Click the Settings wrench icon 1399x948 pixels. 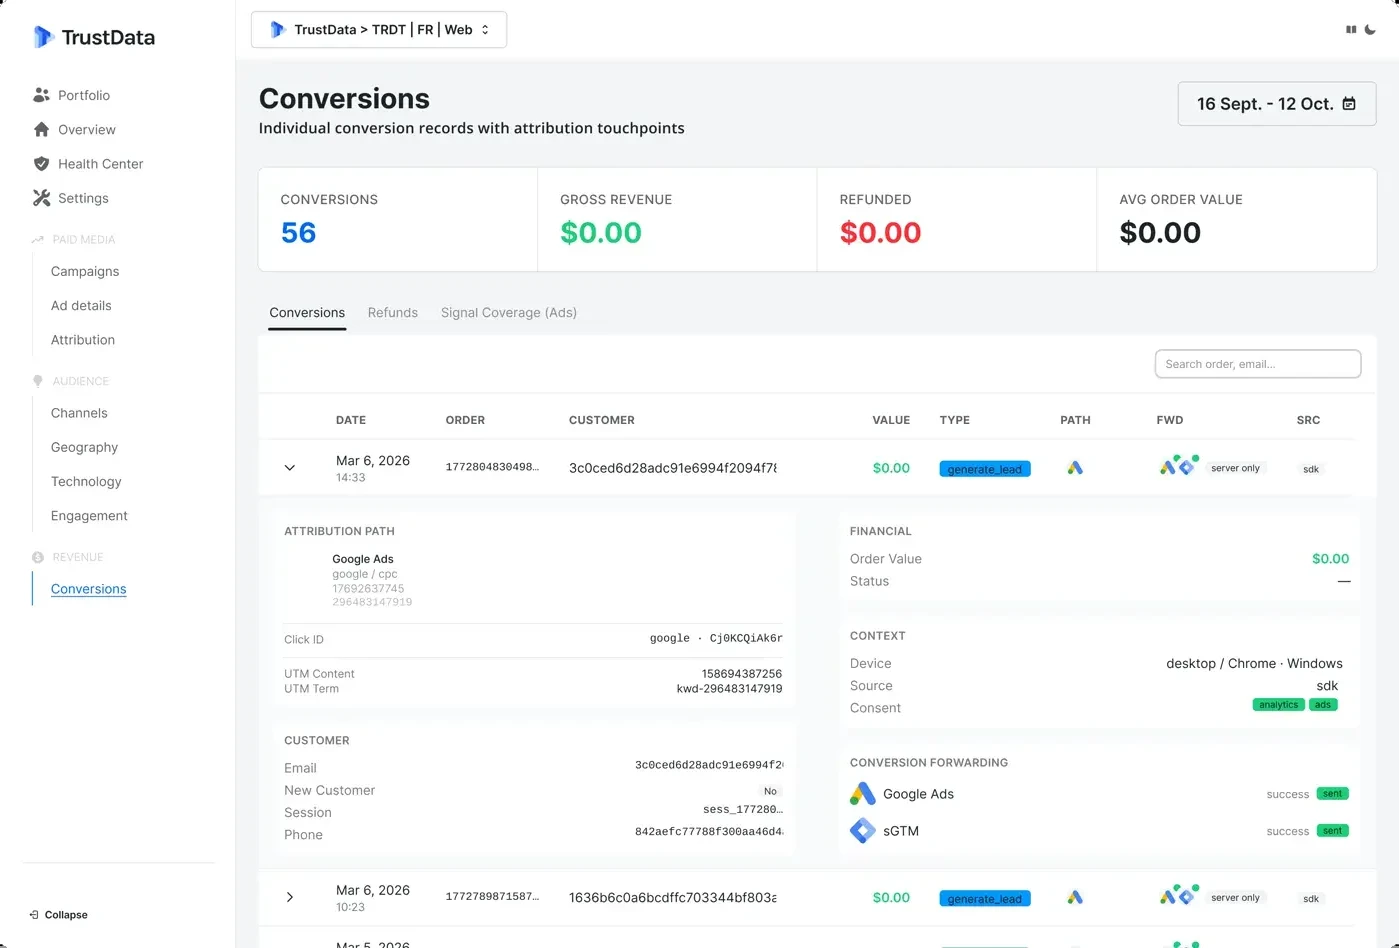click(40, 198)
